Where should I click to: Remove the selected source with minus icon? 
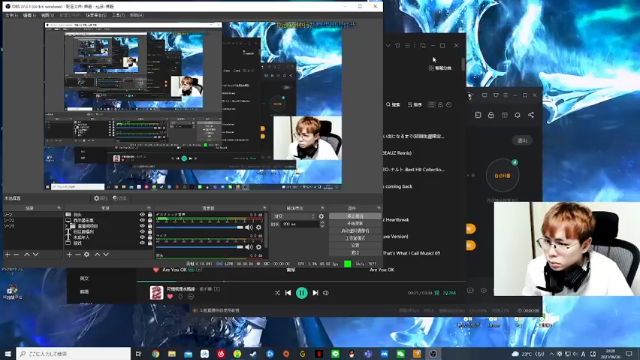(78, 254)
